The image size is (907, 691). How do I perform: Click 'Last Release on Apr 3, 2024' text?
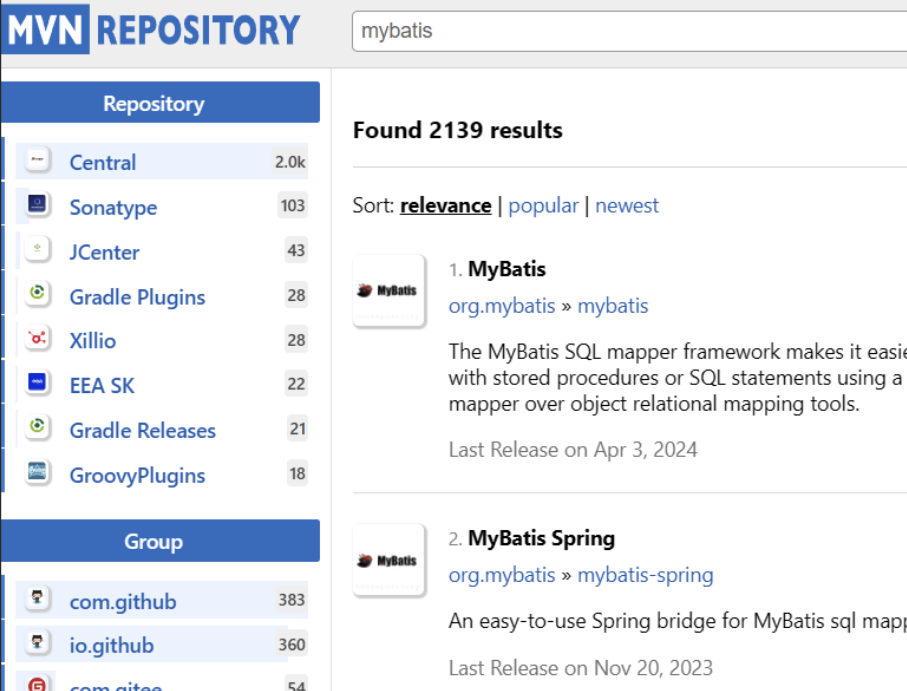[x=573, y=450]
